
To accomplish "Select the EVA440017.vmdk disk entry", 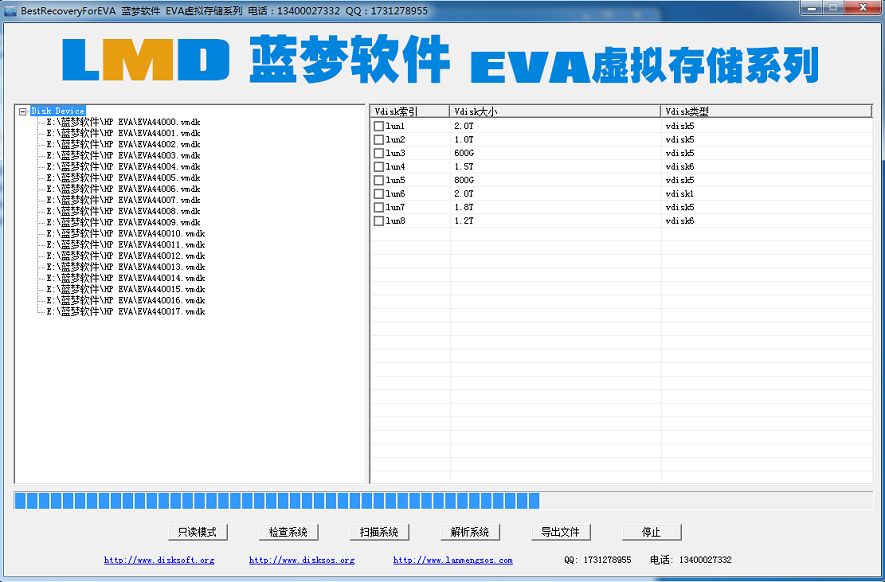I will tap(123, 313).
